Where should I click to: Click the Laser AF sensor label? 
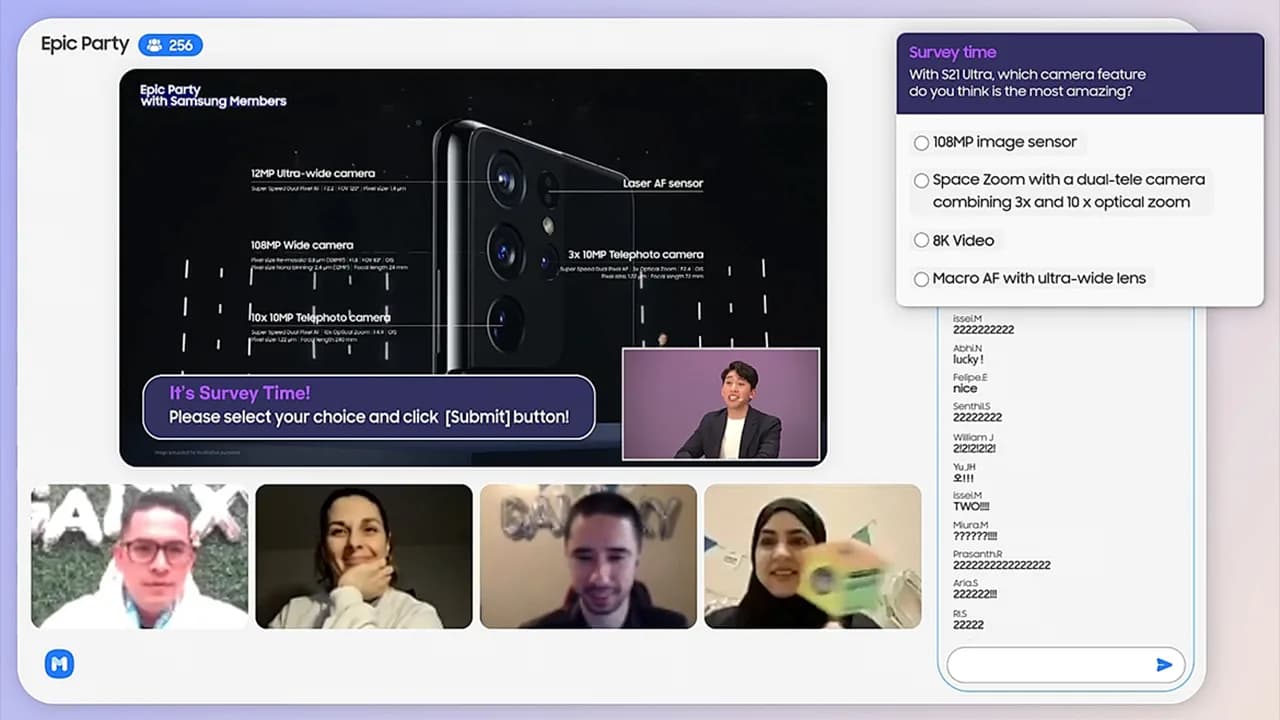[663, 183]
